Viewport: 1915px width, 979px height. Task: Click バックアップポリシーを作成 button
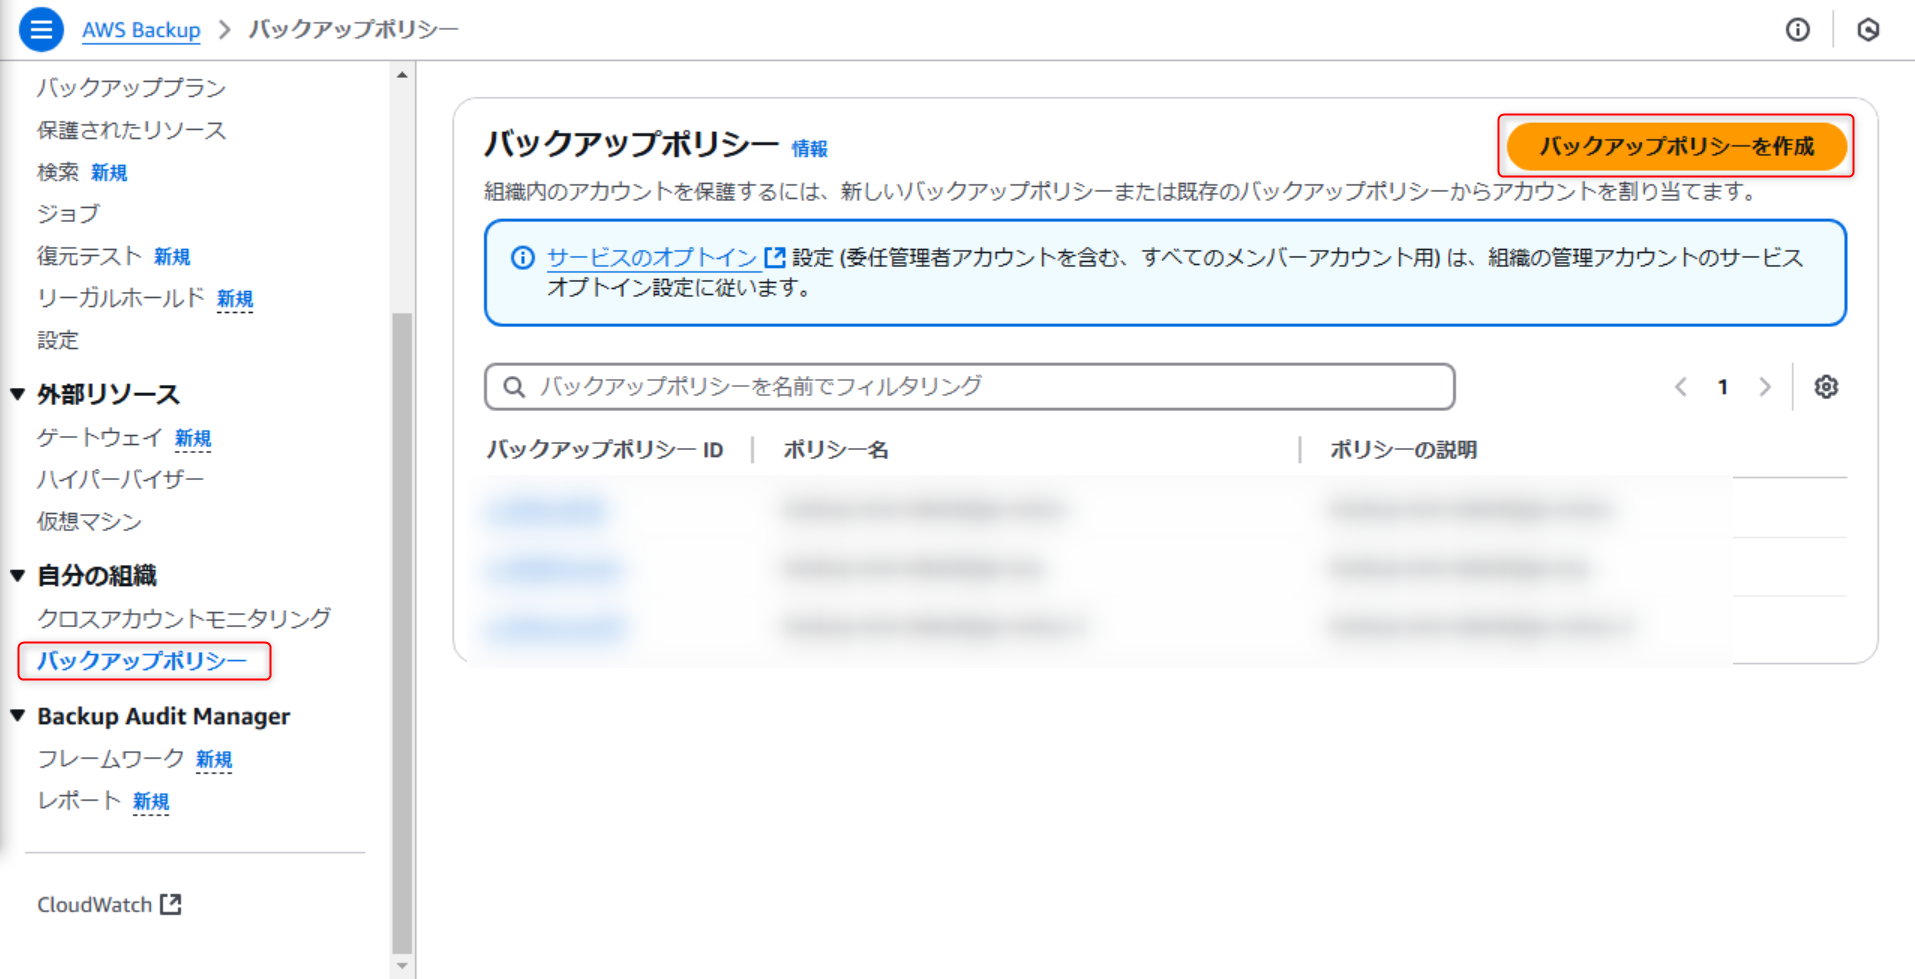tap(1676, 146)
